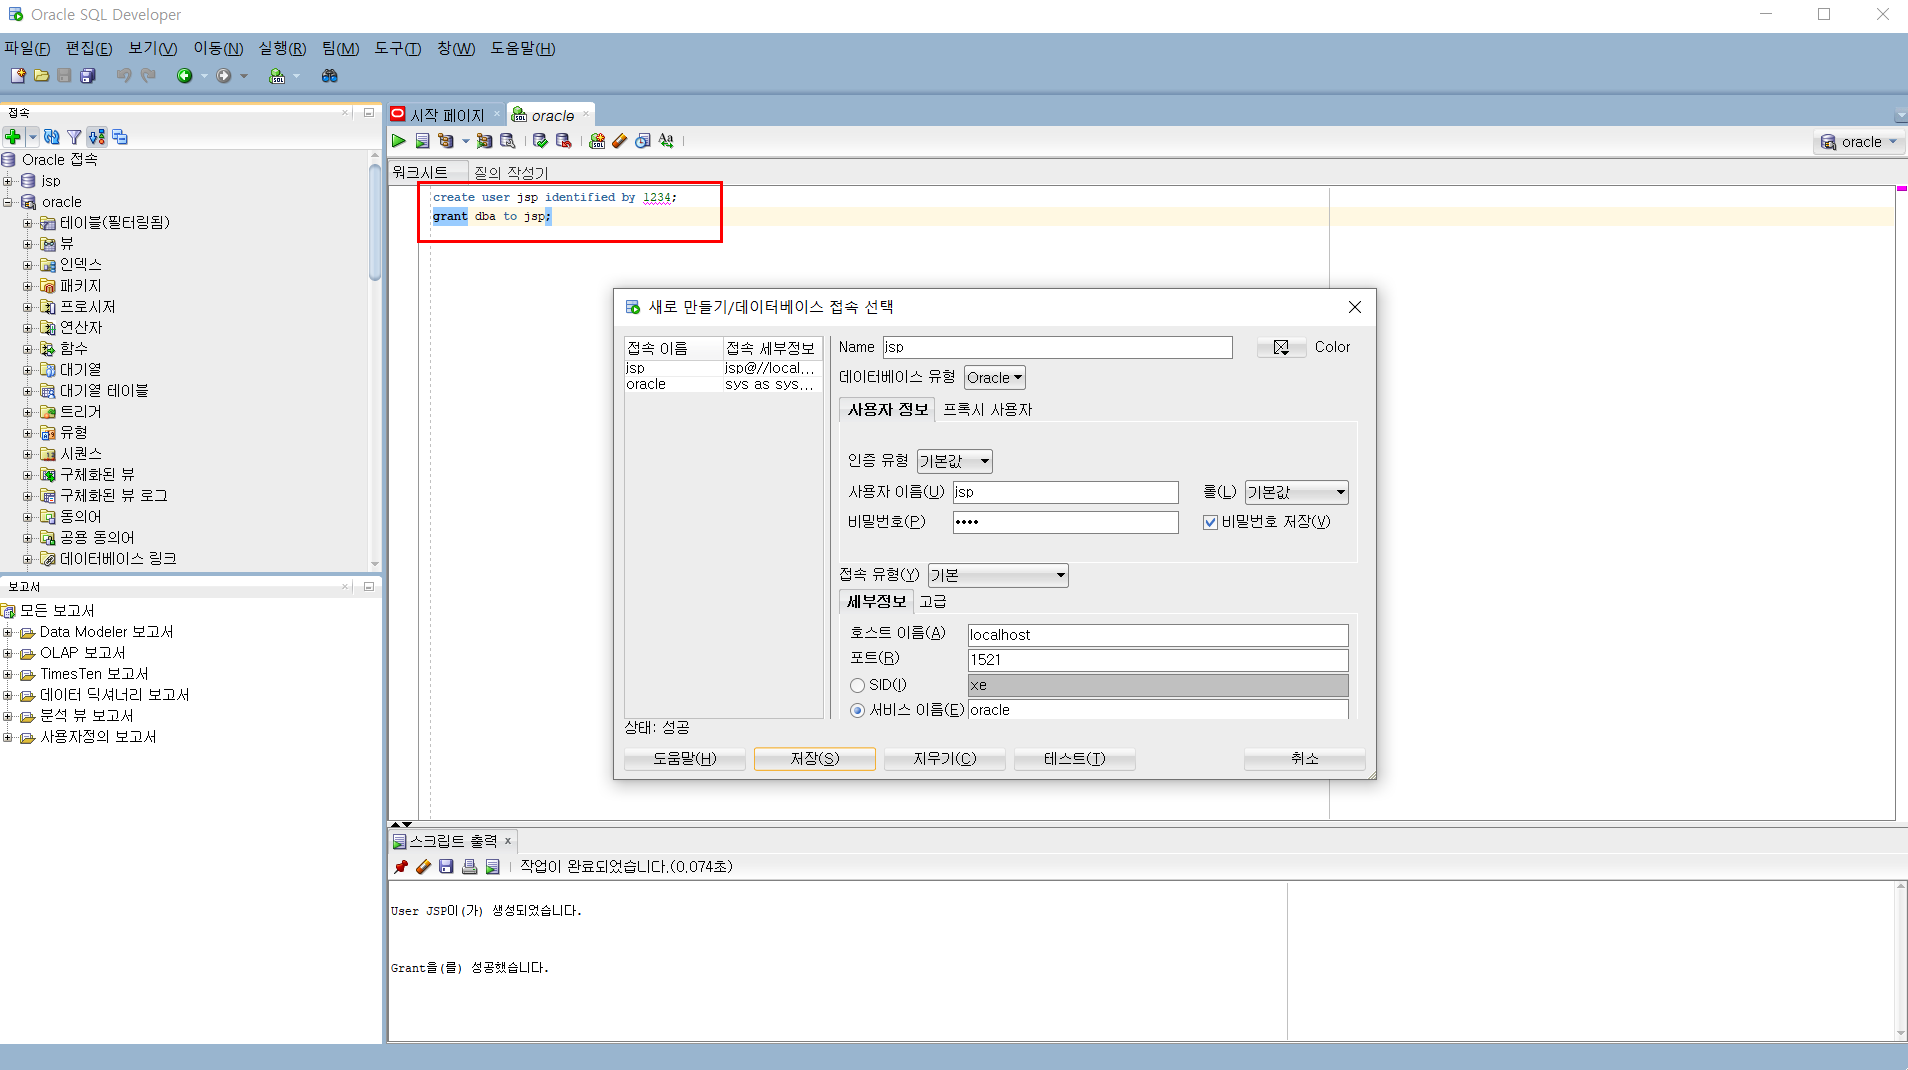Close the 스크립트 출력 tab
Screen dimensions: 1908x1070
507,841
